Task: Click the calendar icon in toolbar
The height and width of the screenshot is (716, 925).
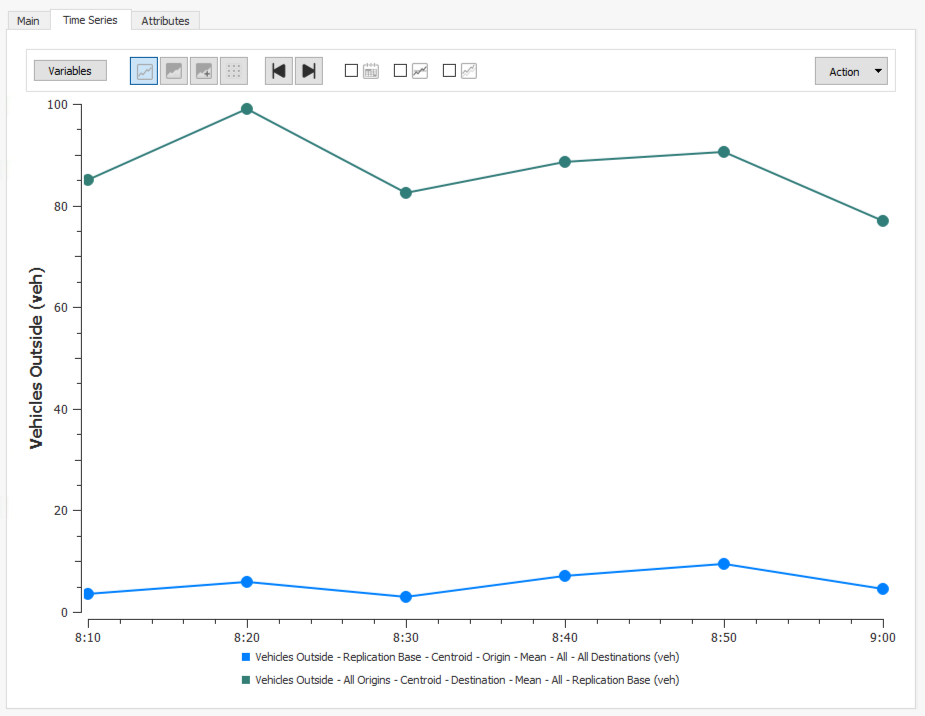Action: point(371,71)
